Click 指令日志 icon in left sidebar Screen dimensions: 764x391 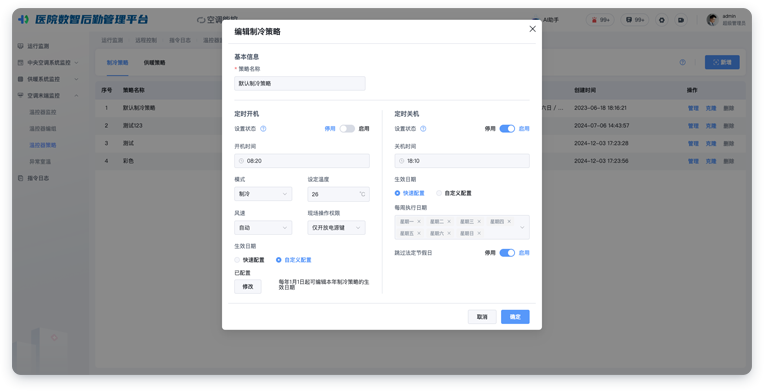(x=20, y=178)
